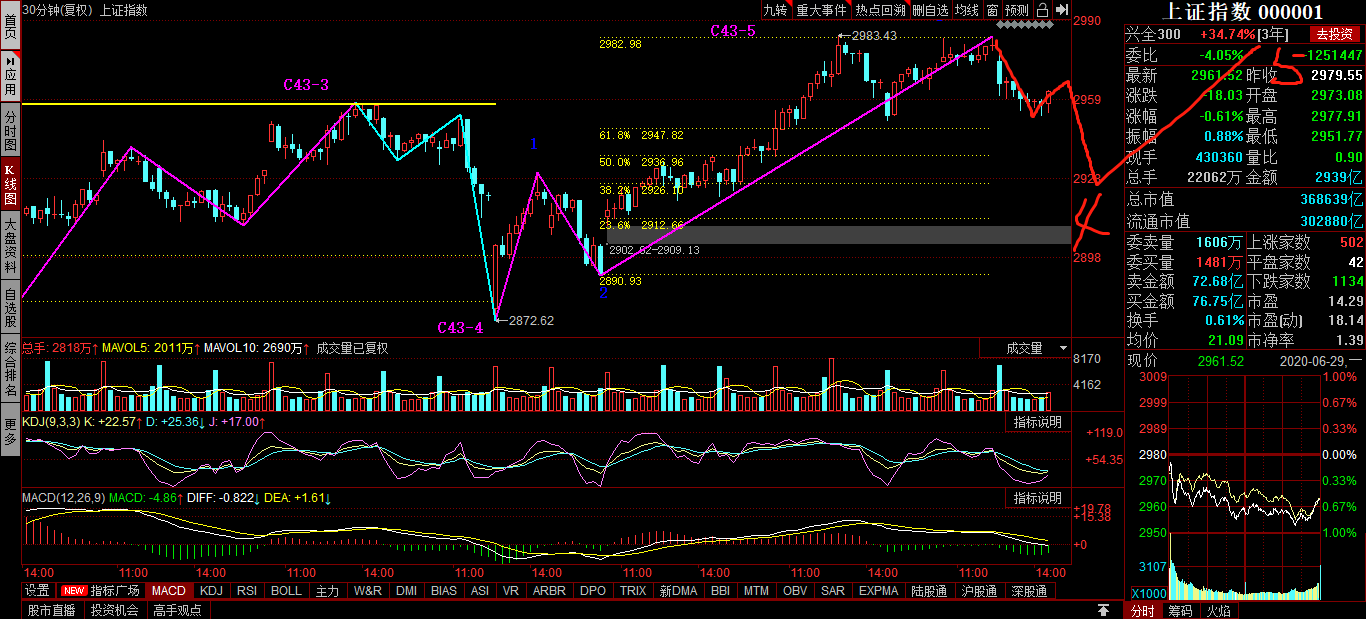
Task: Switch to the W&R indicator tab
Action: click(367, 591)
